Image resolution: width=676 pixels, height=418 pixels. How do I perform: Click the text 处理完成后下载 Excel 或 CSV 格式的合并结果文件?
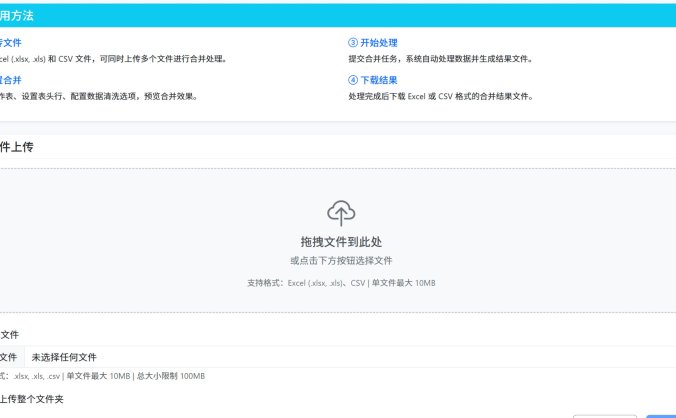coord(441,96)
